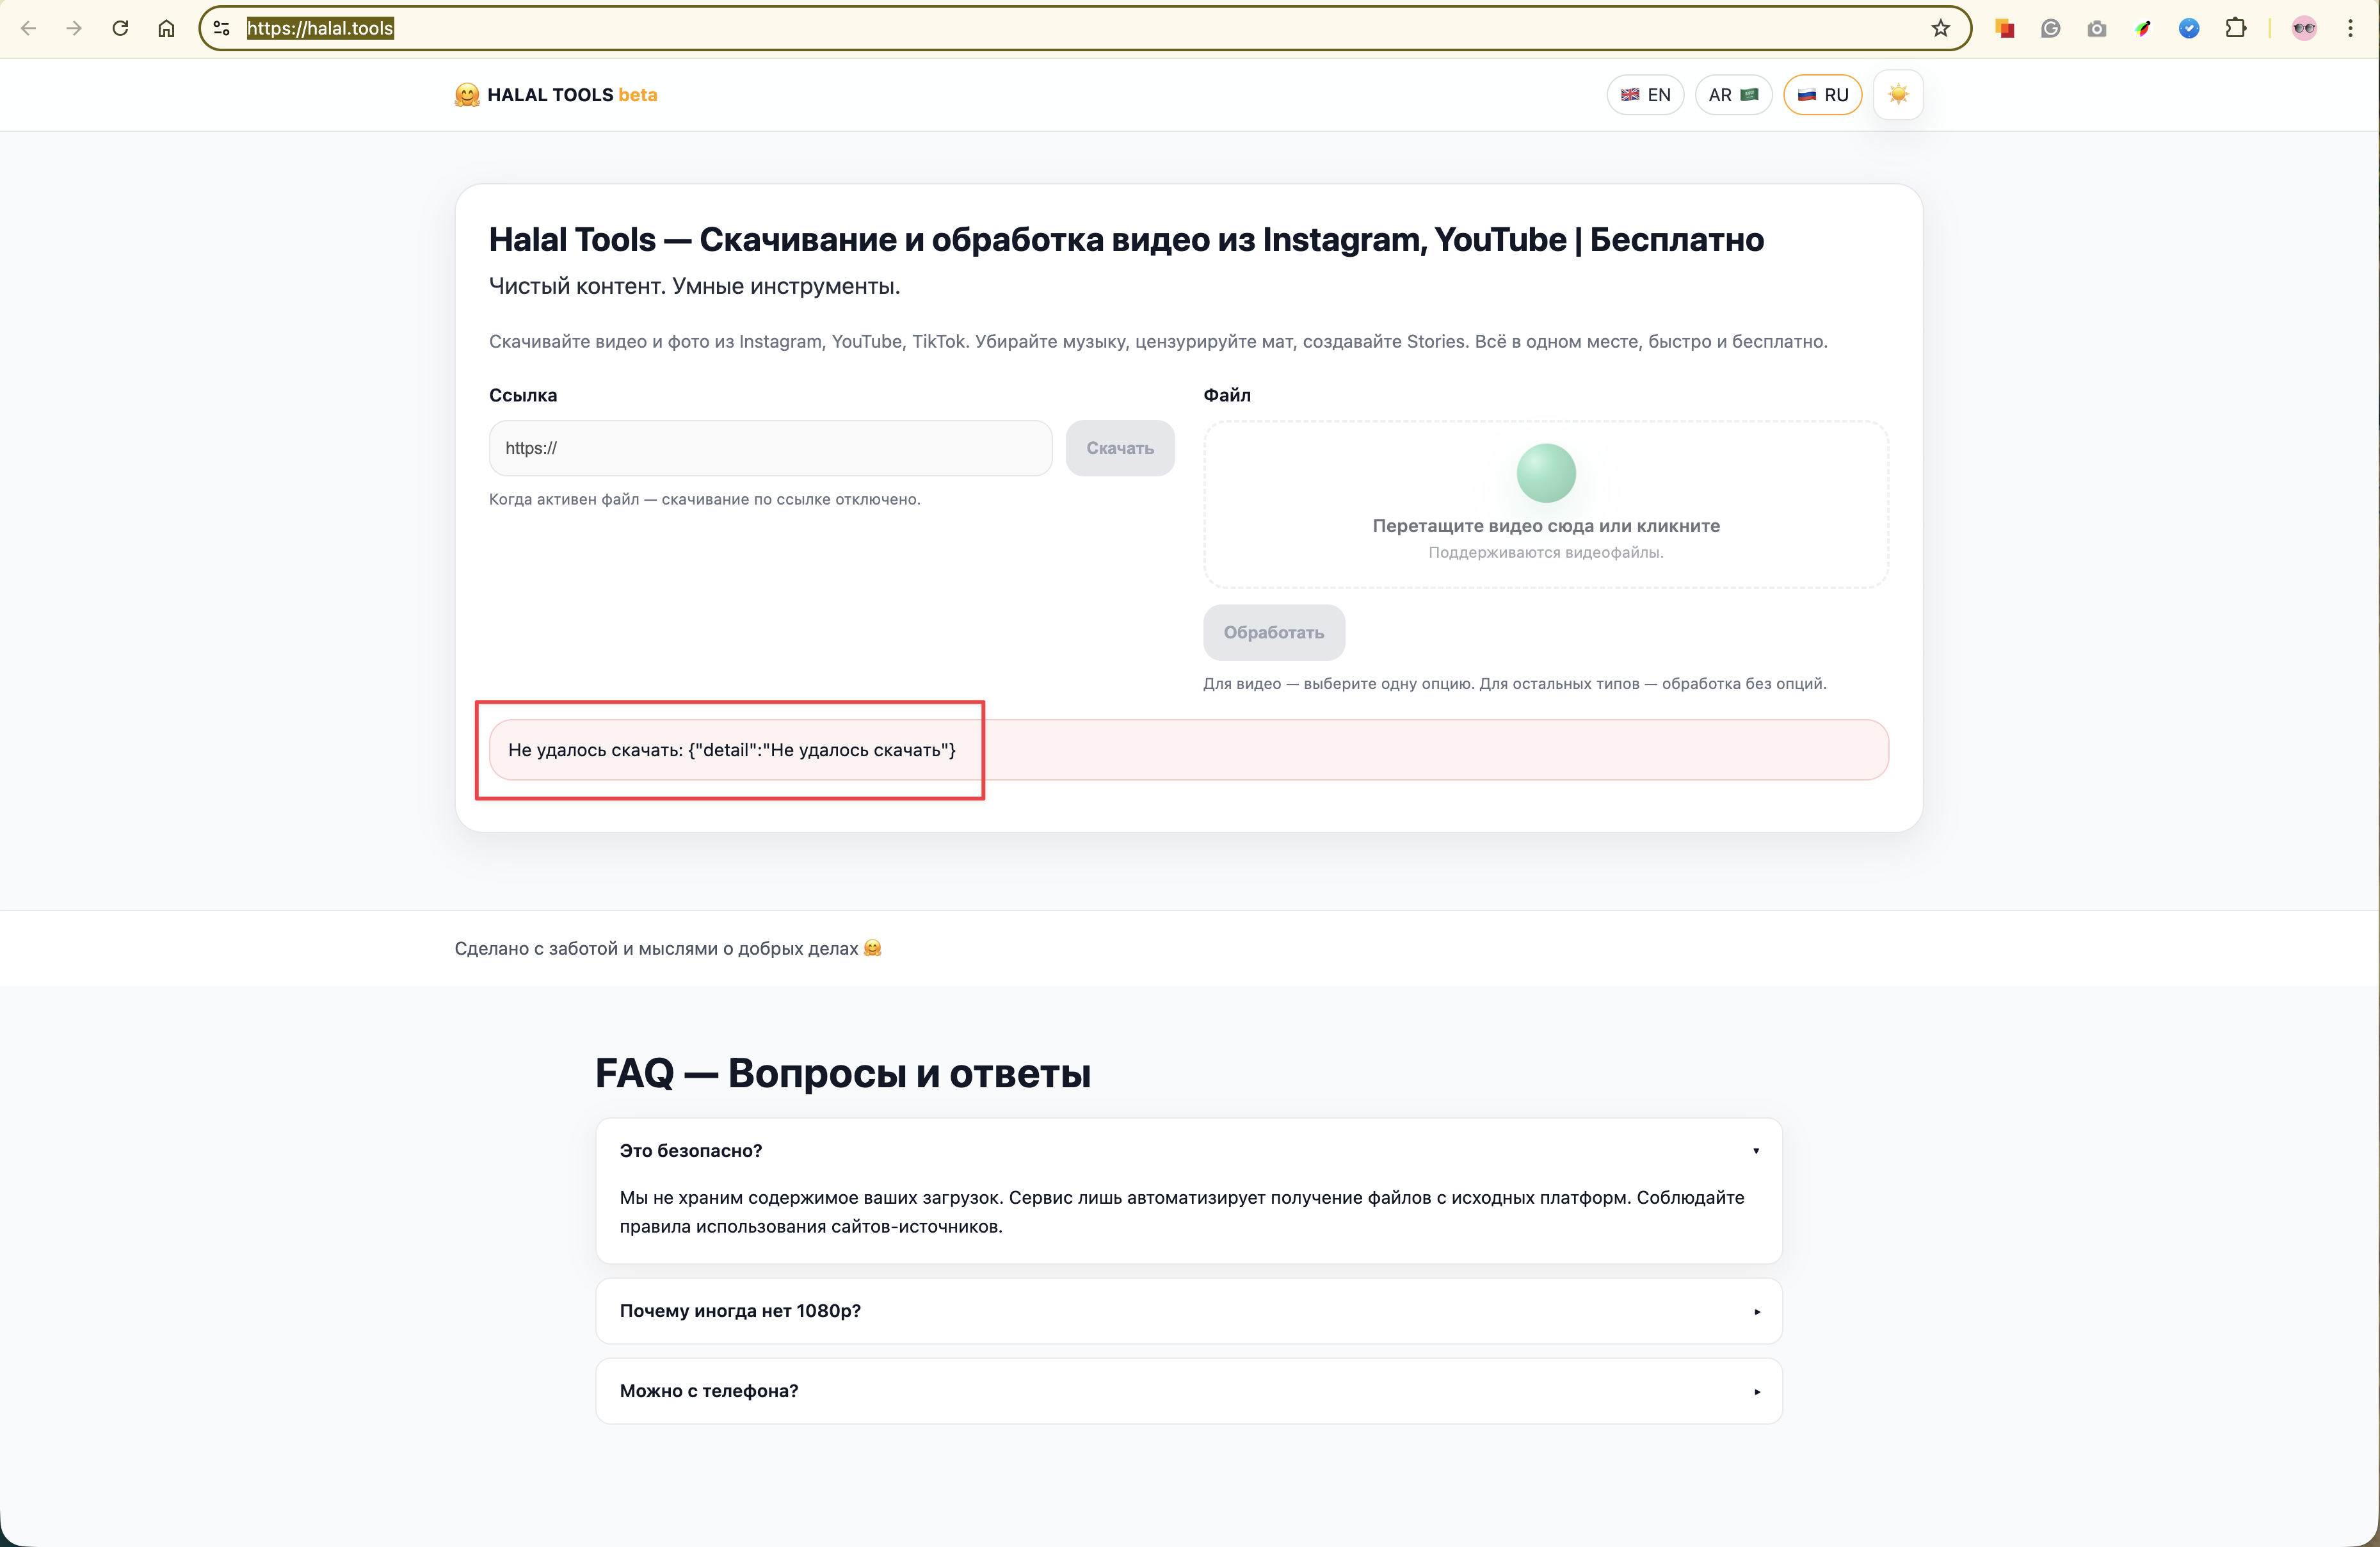Expand "Можно с телефона?" question
Screen dimensions: 2380x1547
1188,1391
